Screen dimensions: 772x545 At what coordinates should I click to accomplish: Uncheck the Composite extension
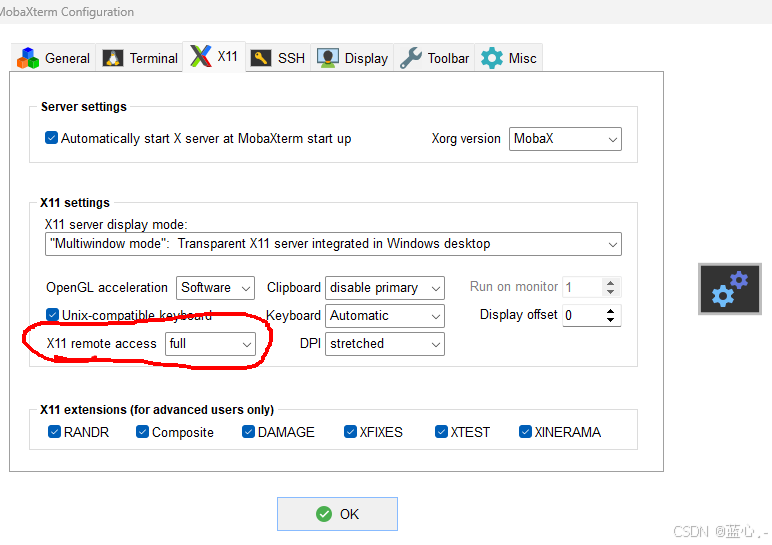142,432
